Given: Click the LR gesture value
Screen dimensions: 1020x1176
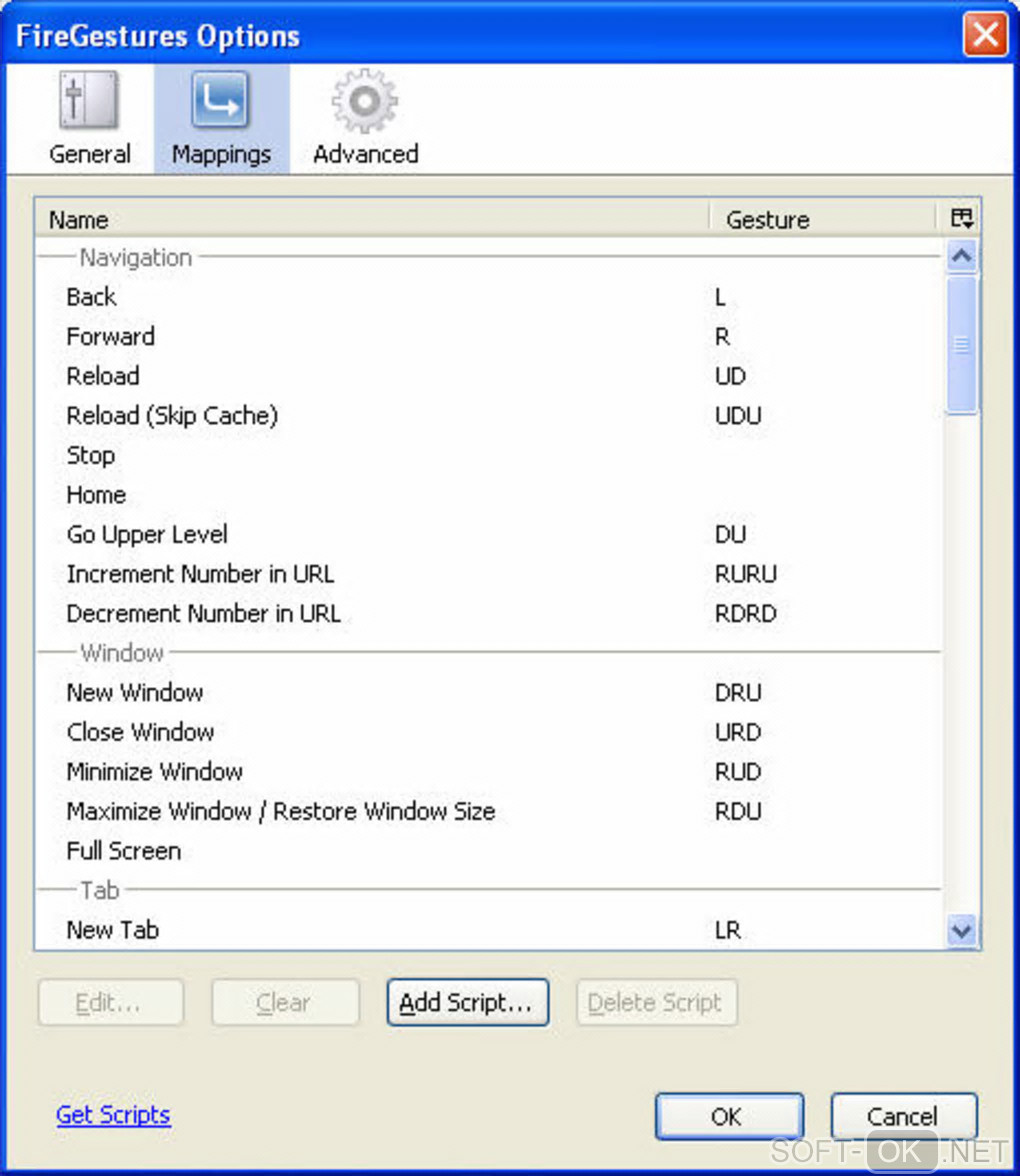Looking at the screenshot, I should (728, 930).
